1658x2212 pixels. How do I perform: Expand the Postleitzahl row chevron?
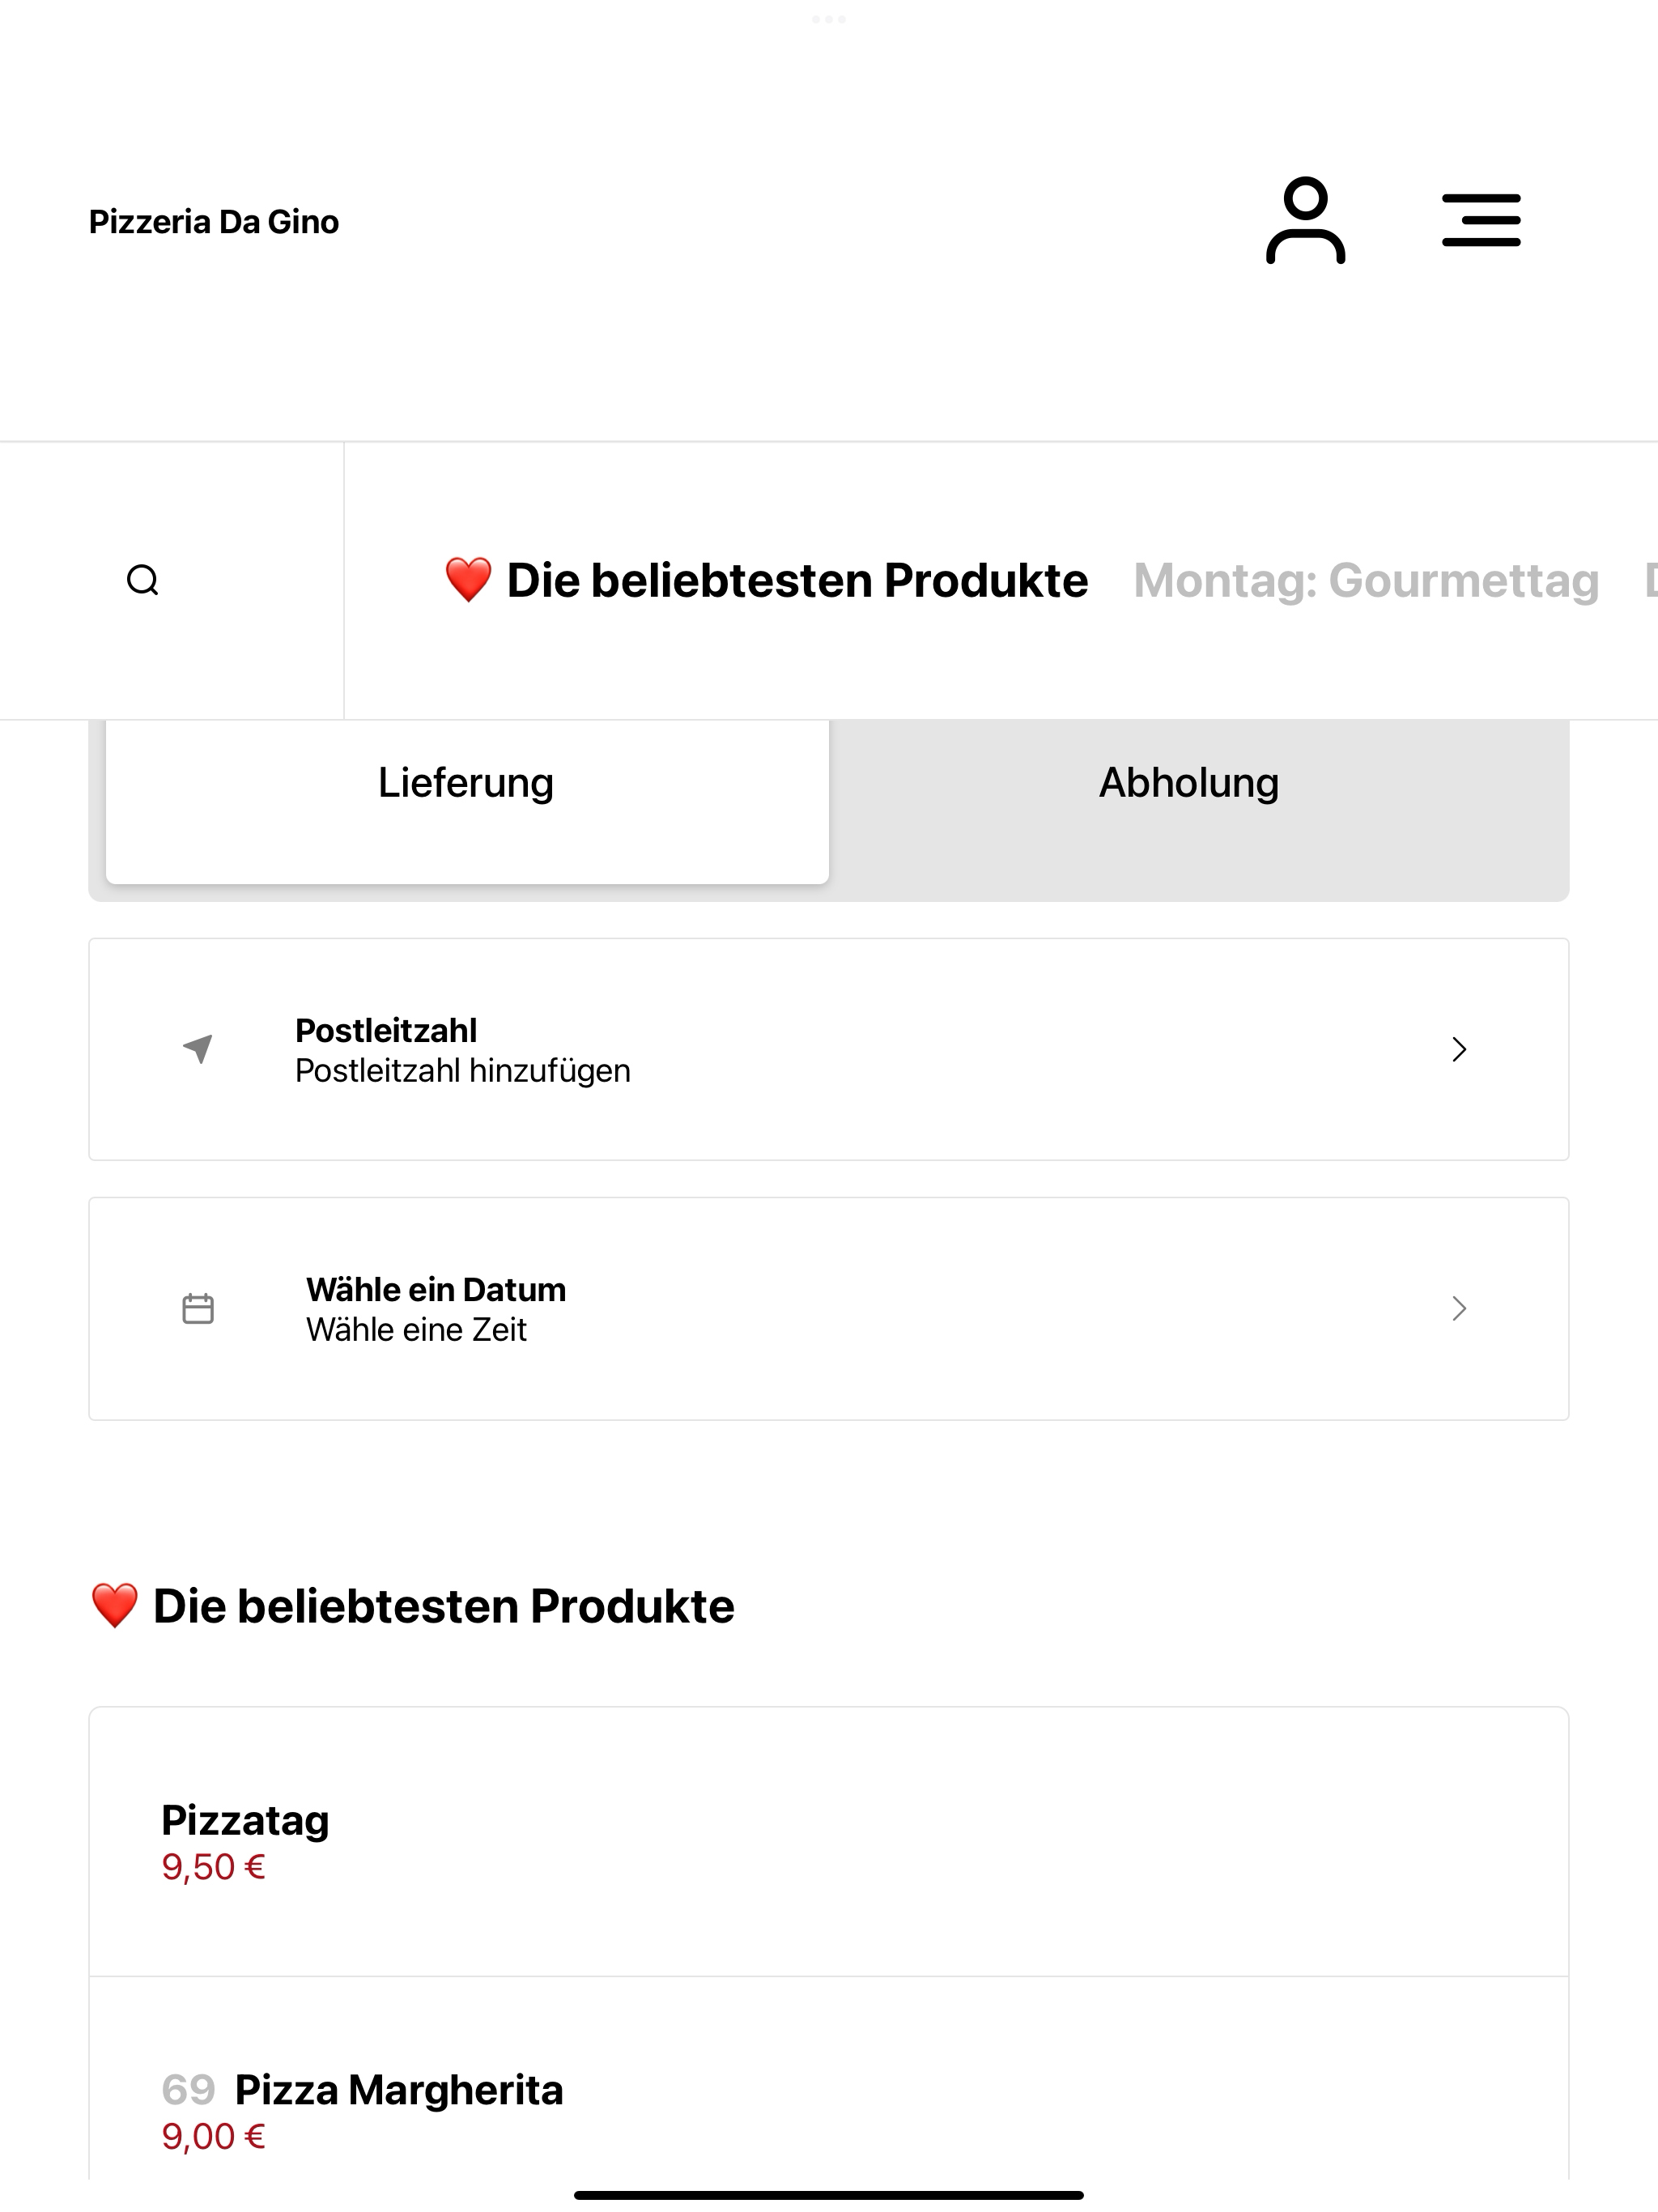(1459, 1049)
